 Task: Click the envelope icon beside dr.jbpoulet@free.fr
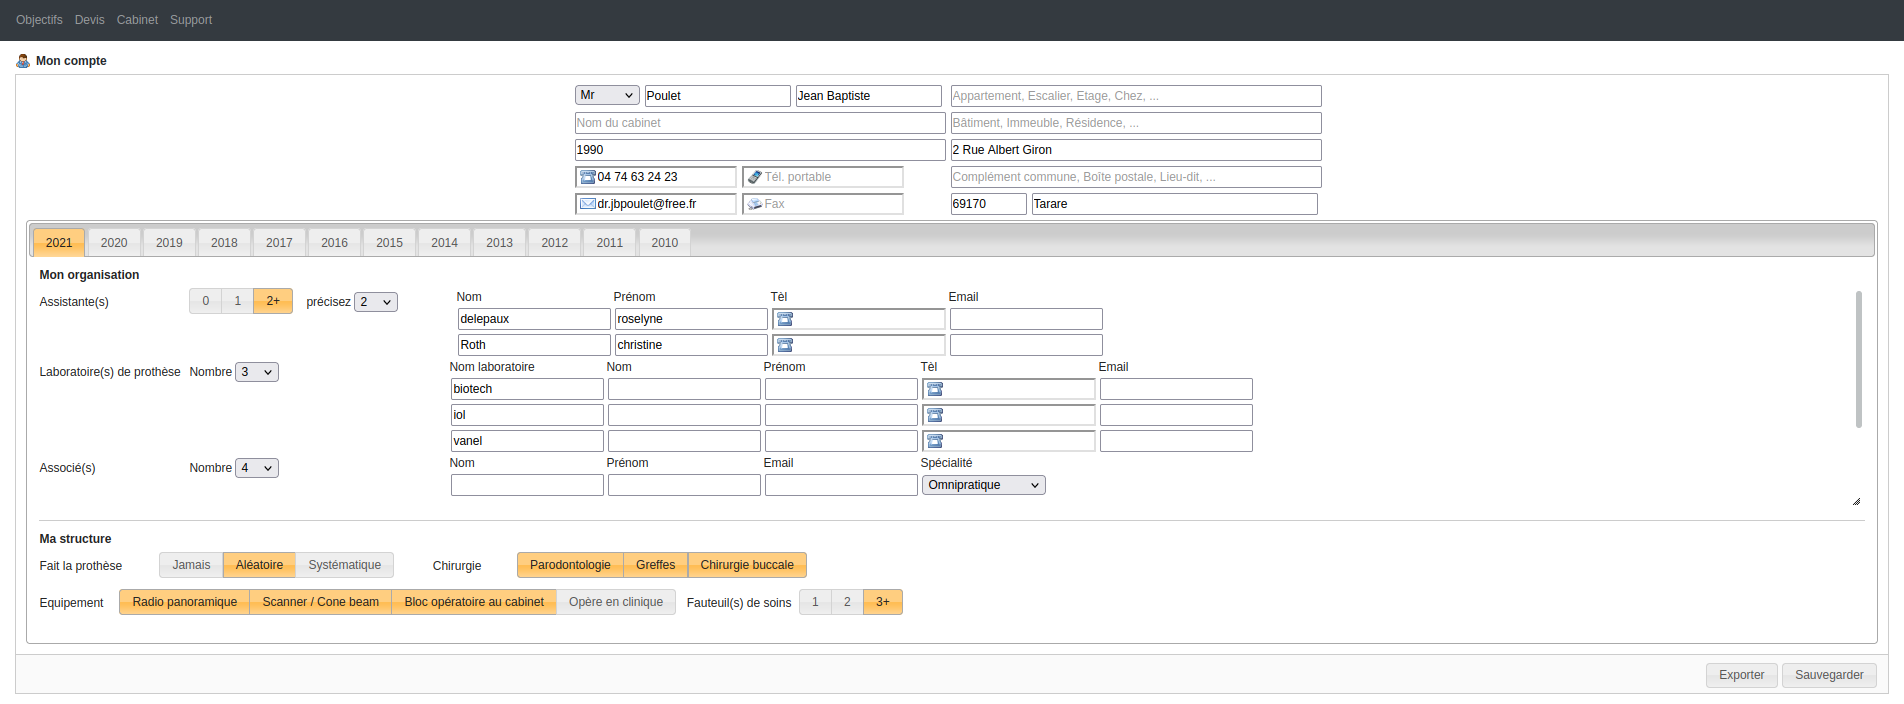(x=588, y=204)
